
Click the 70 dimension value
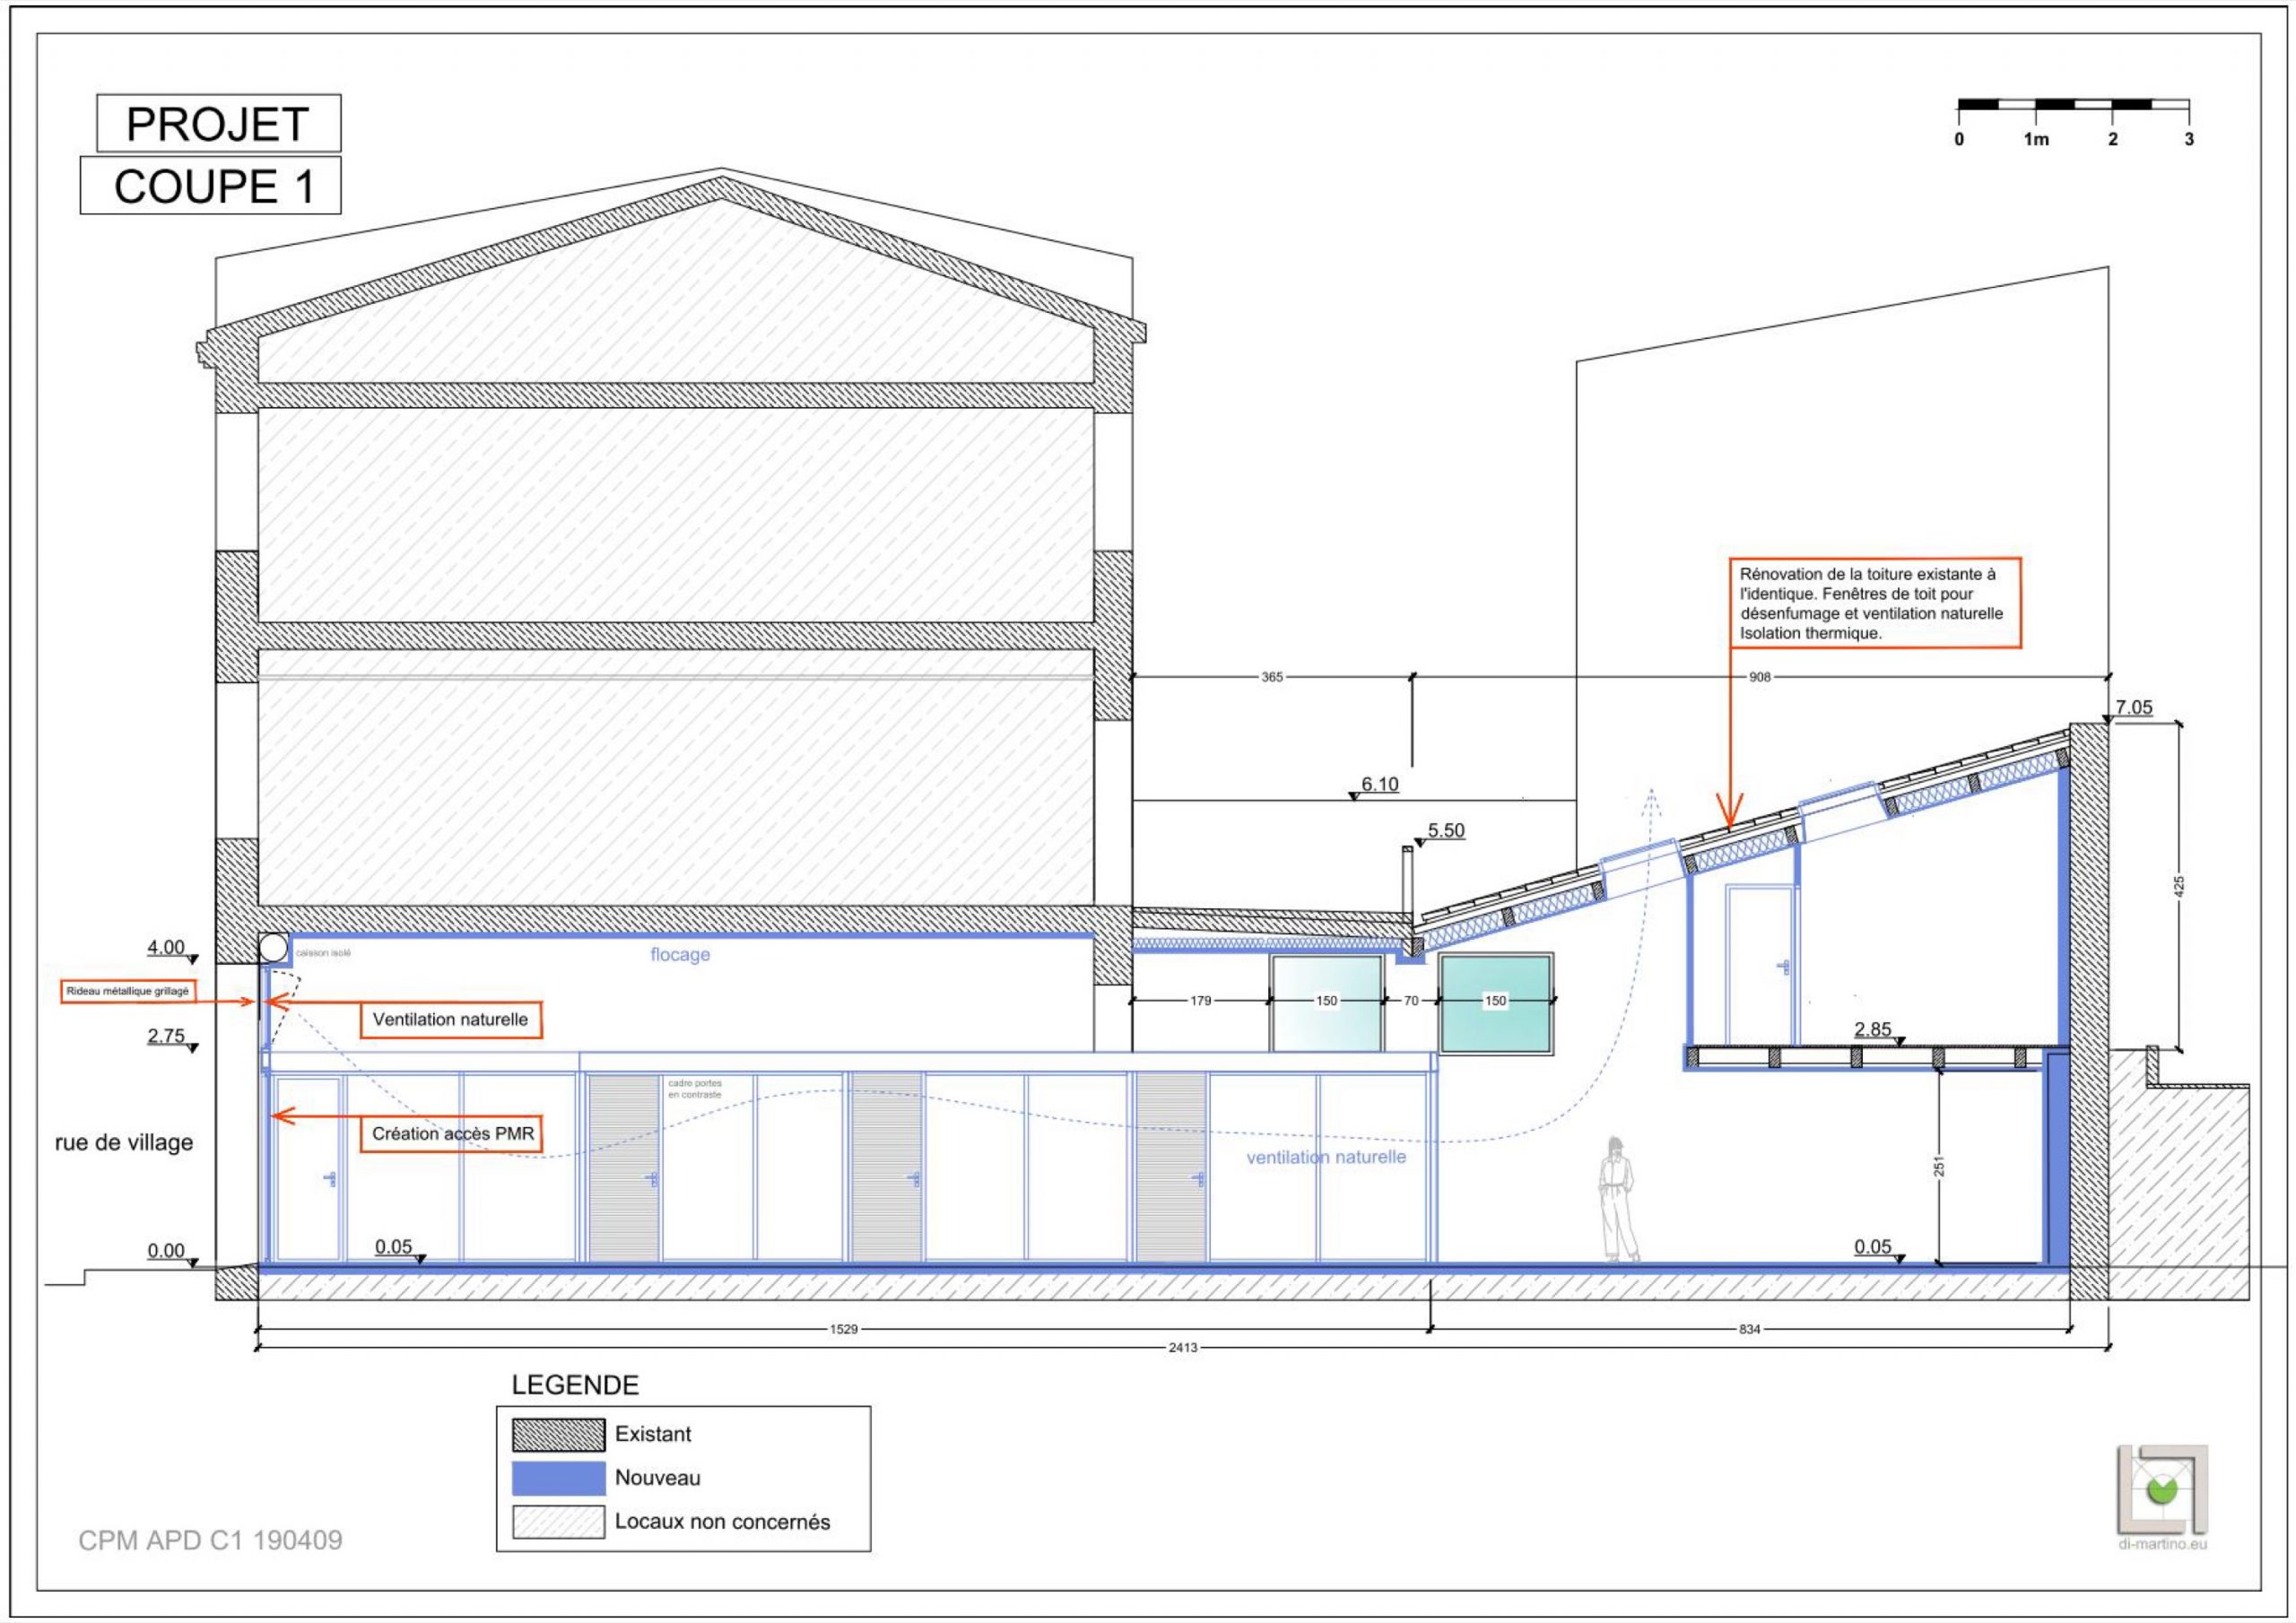click(1411, 1000)
